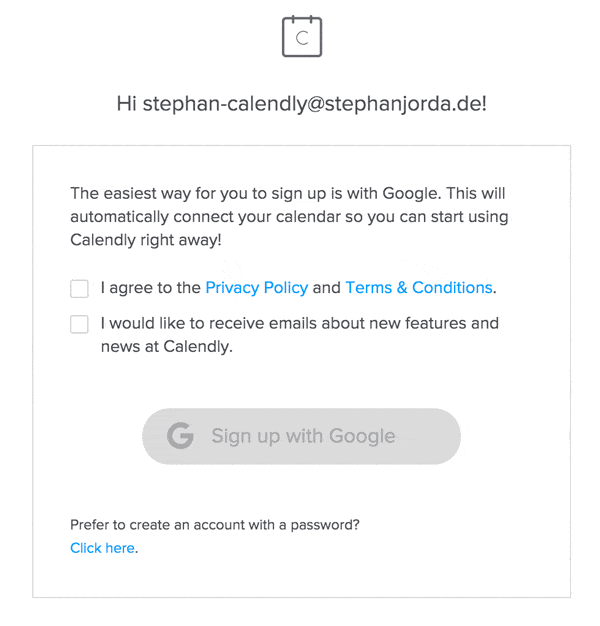Click the 'automatically connect your calendar' line
Image resolution: width=600 pixels, height=626 pixels.
click(x=289, y=217)
